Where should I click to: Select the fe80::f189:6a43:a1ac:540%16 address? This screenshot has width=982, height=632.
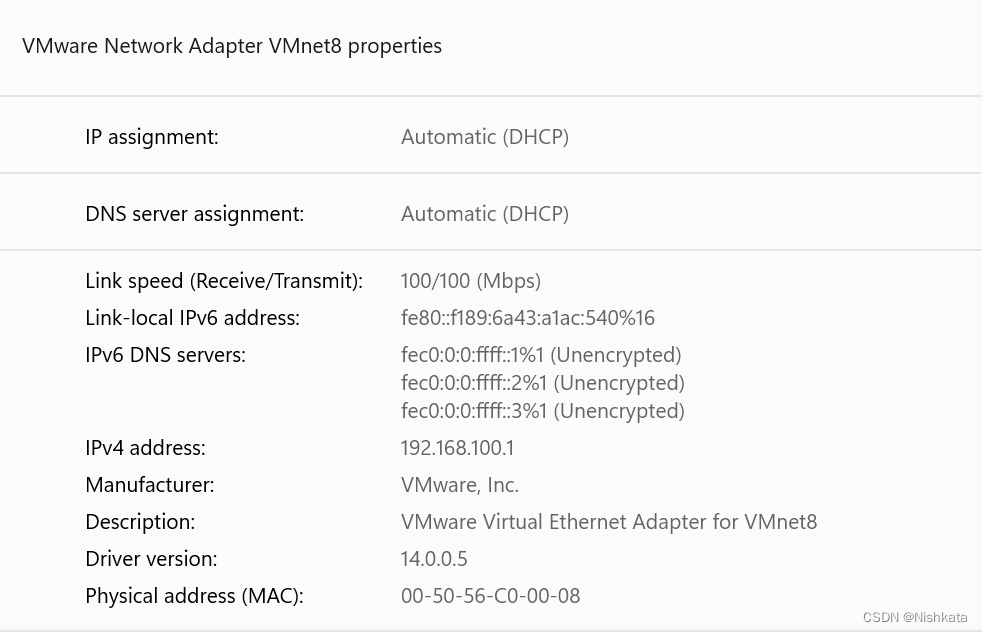point(528,317)
